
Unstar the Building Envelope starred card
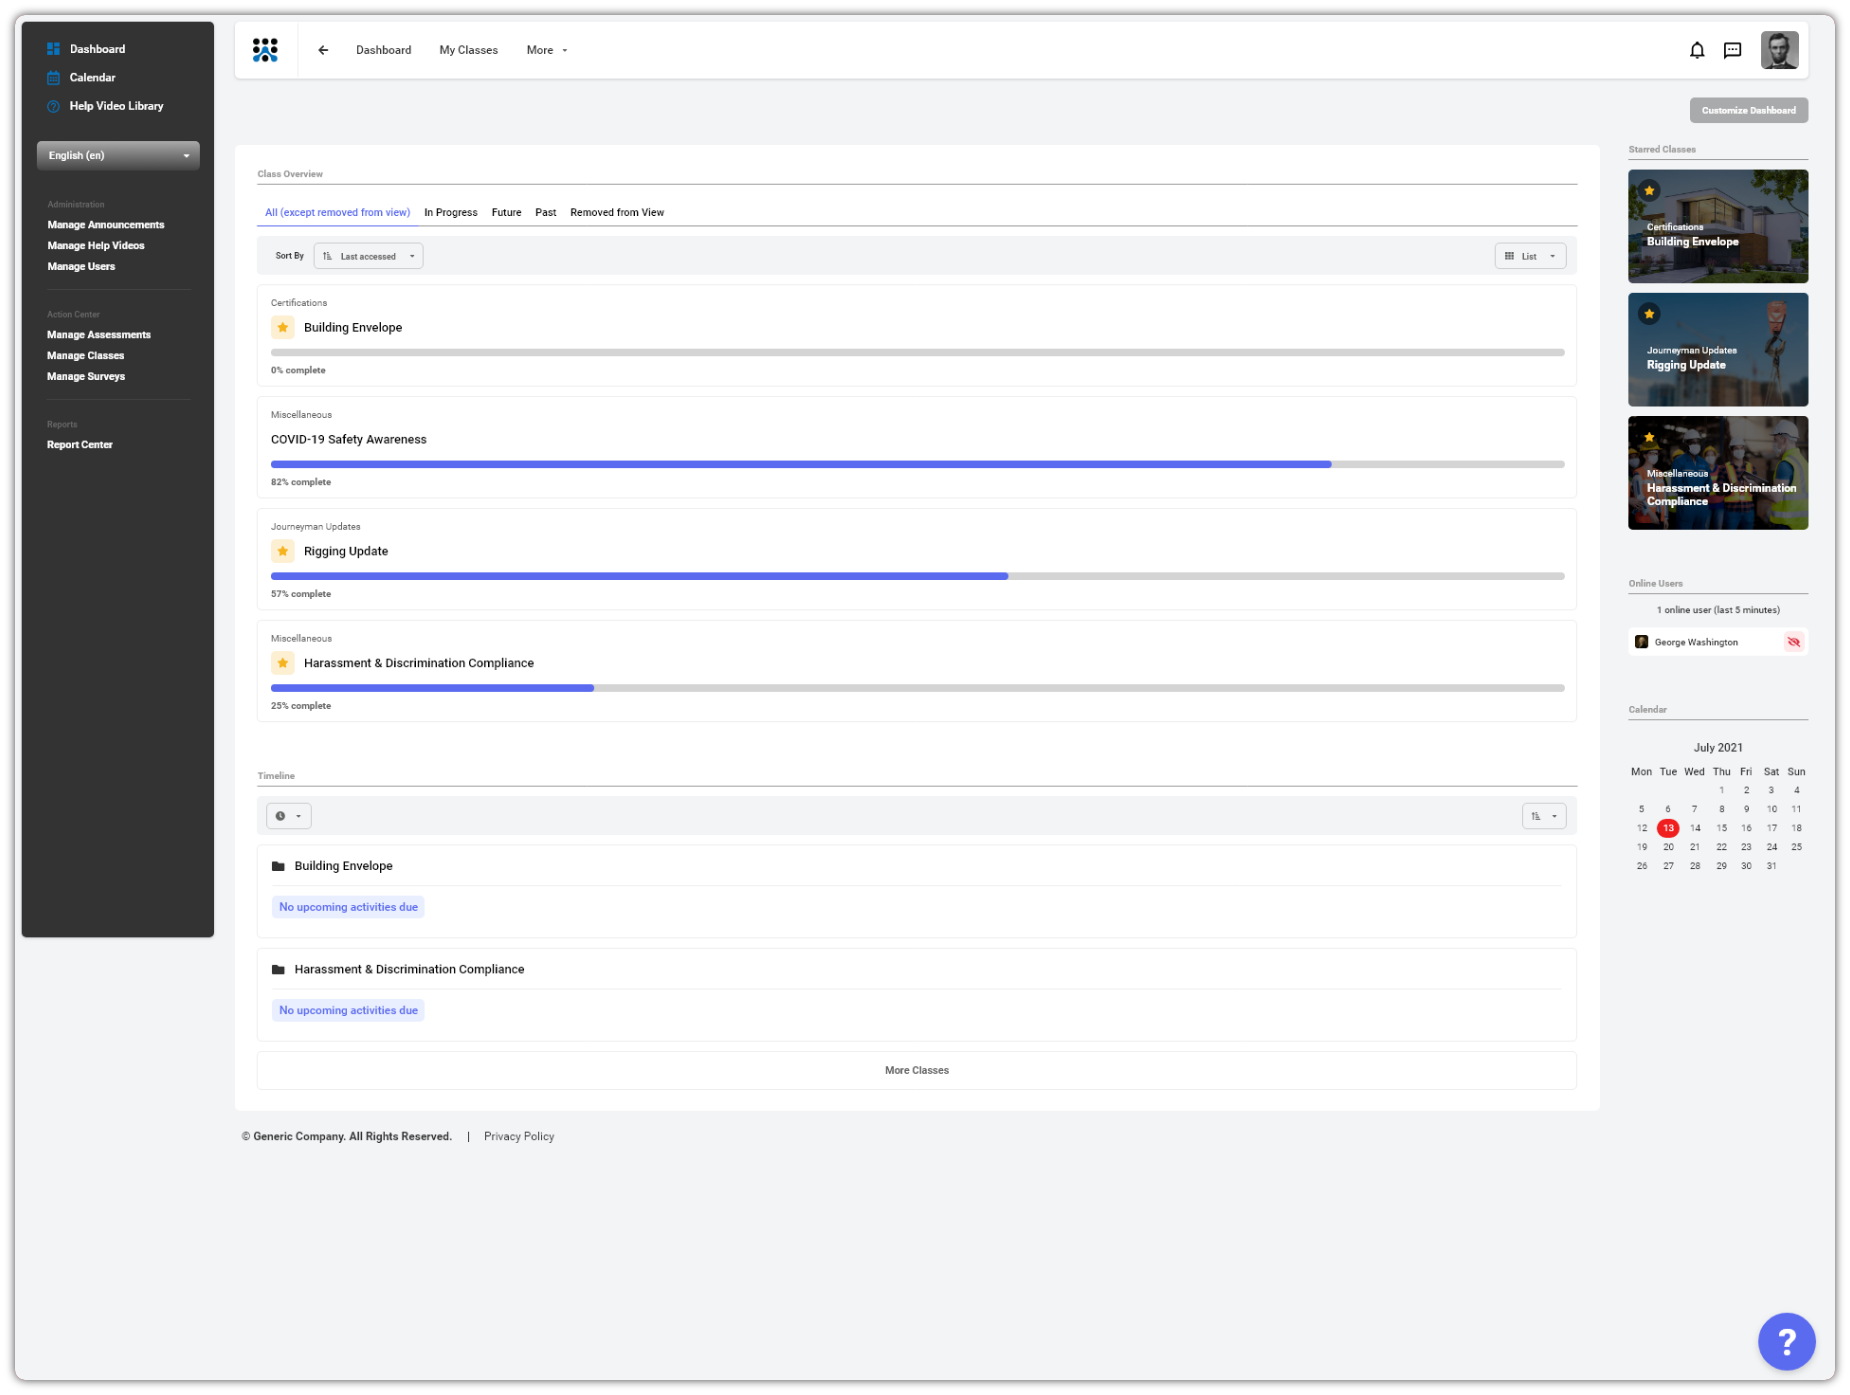[1649, 190]
